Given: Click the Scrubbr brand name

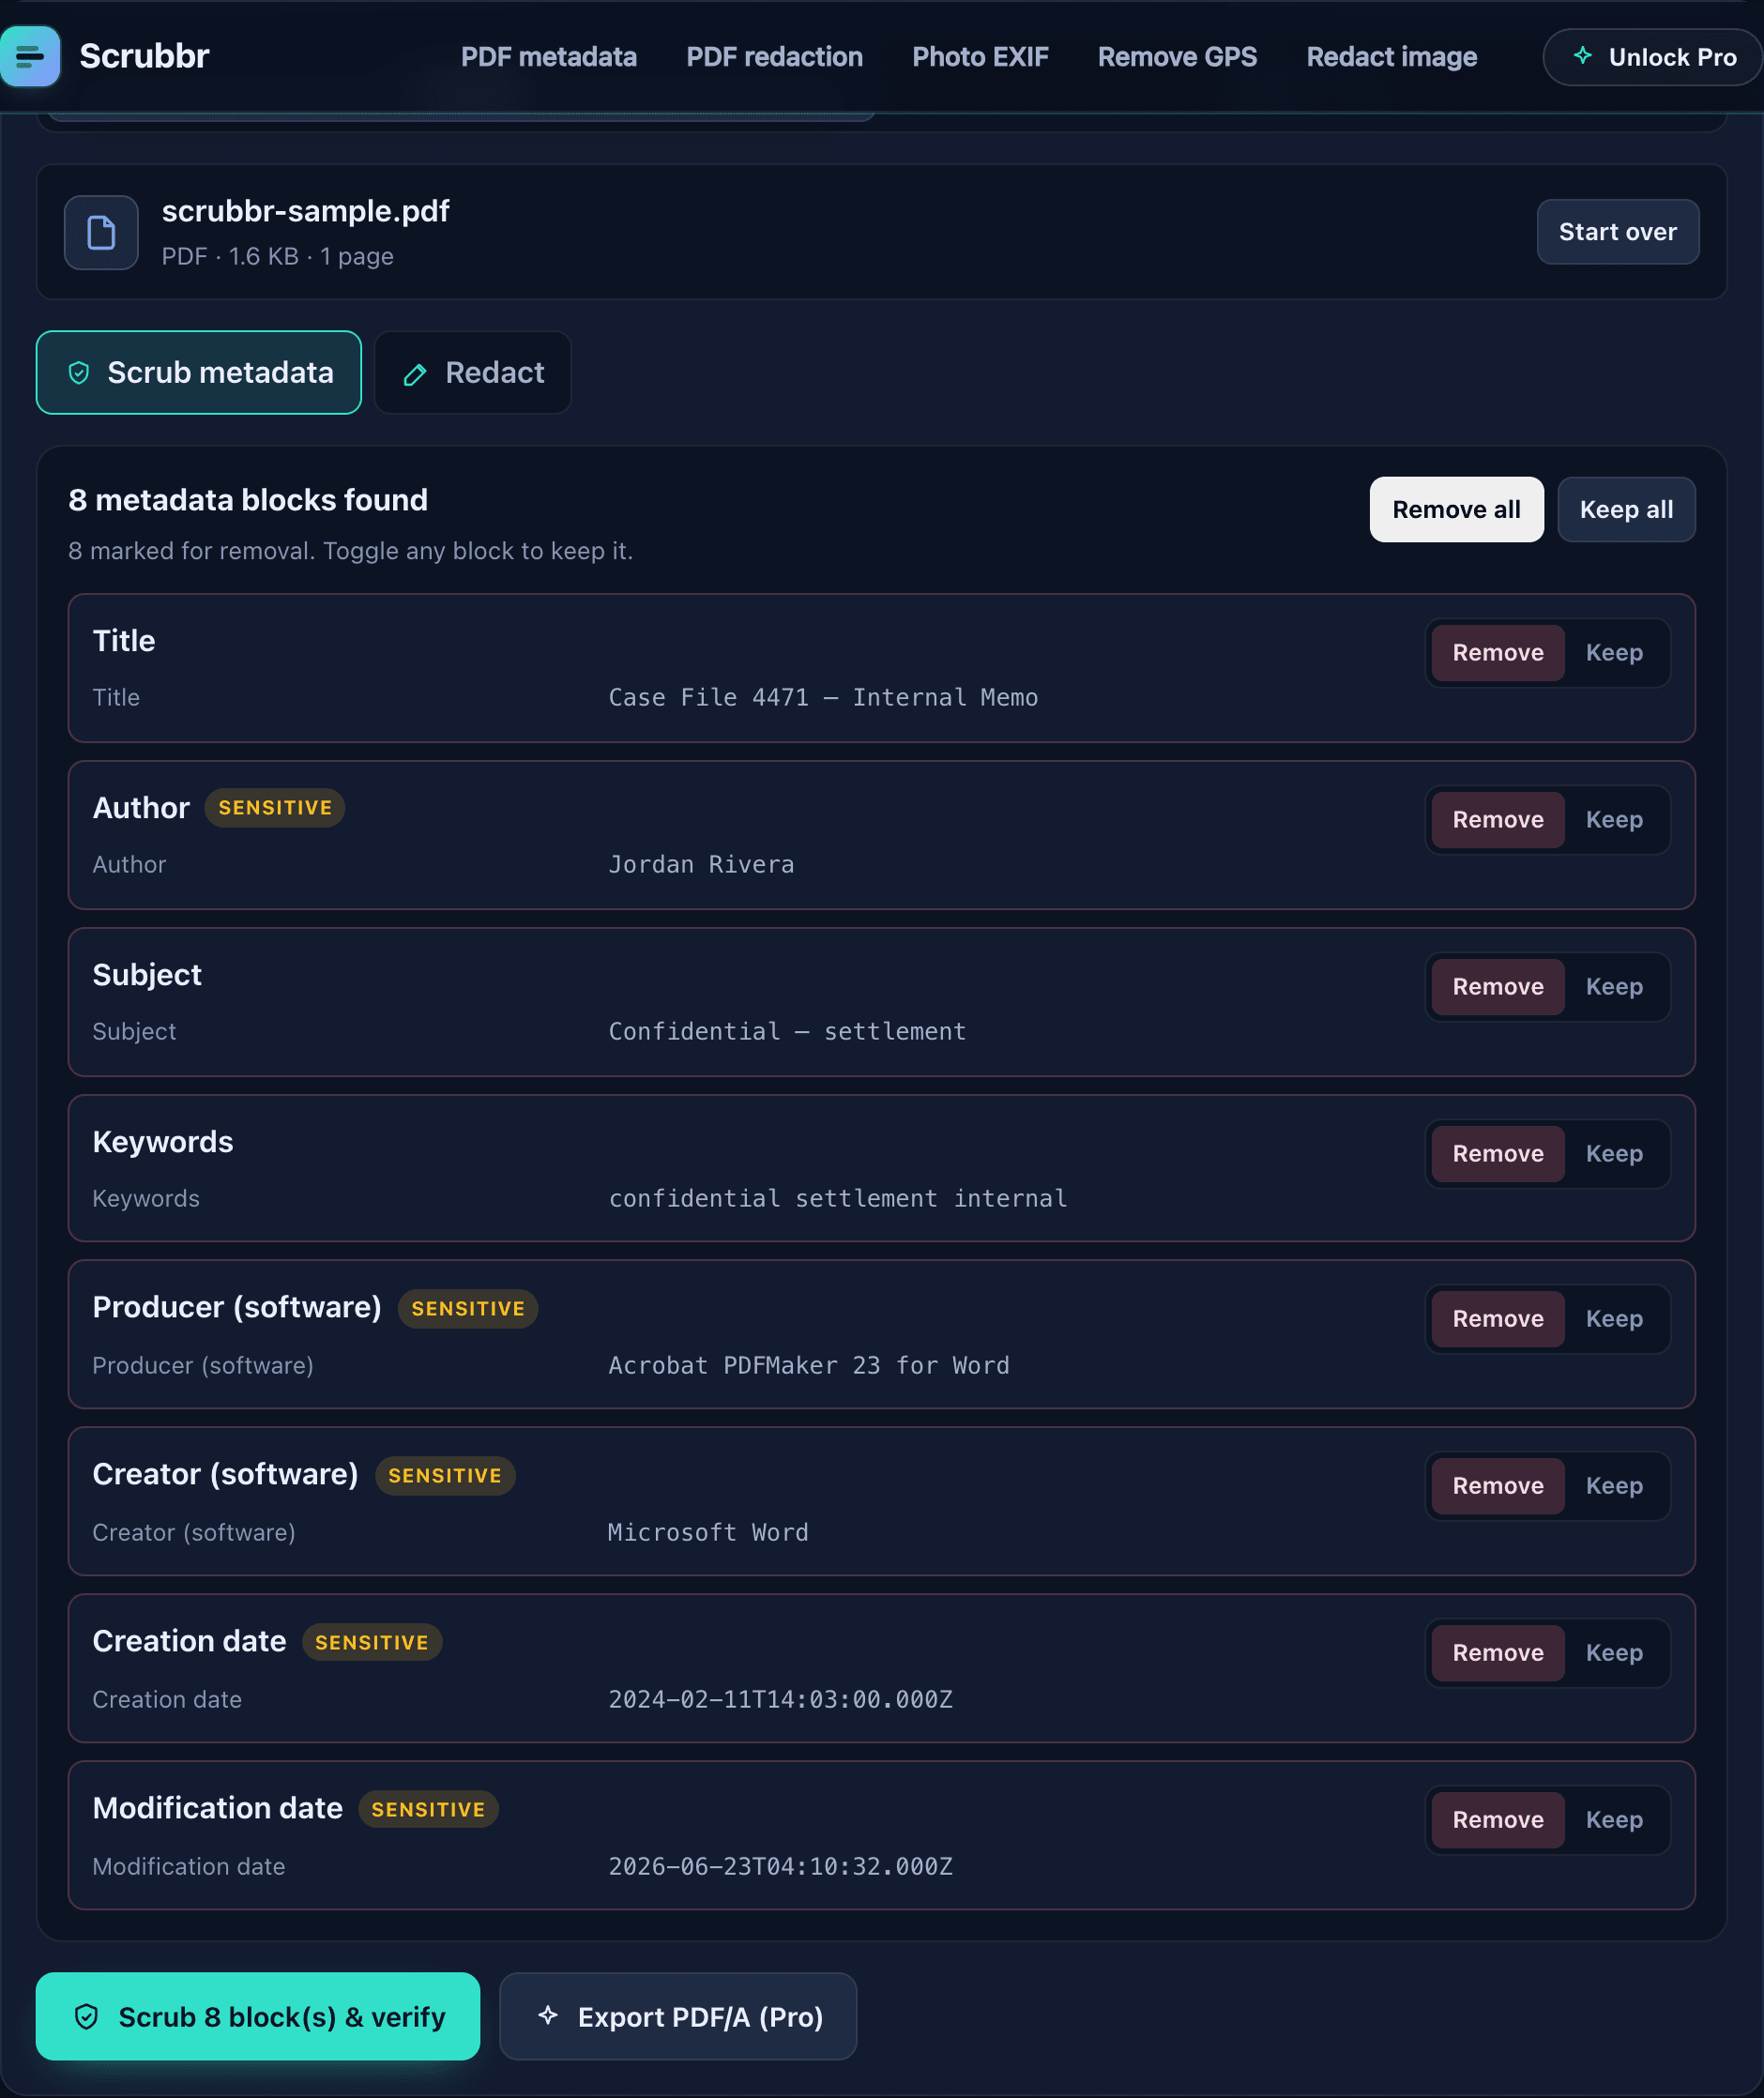Looking at the screenshot, I should (144, 56).
